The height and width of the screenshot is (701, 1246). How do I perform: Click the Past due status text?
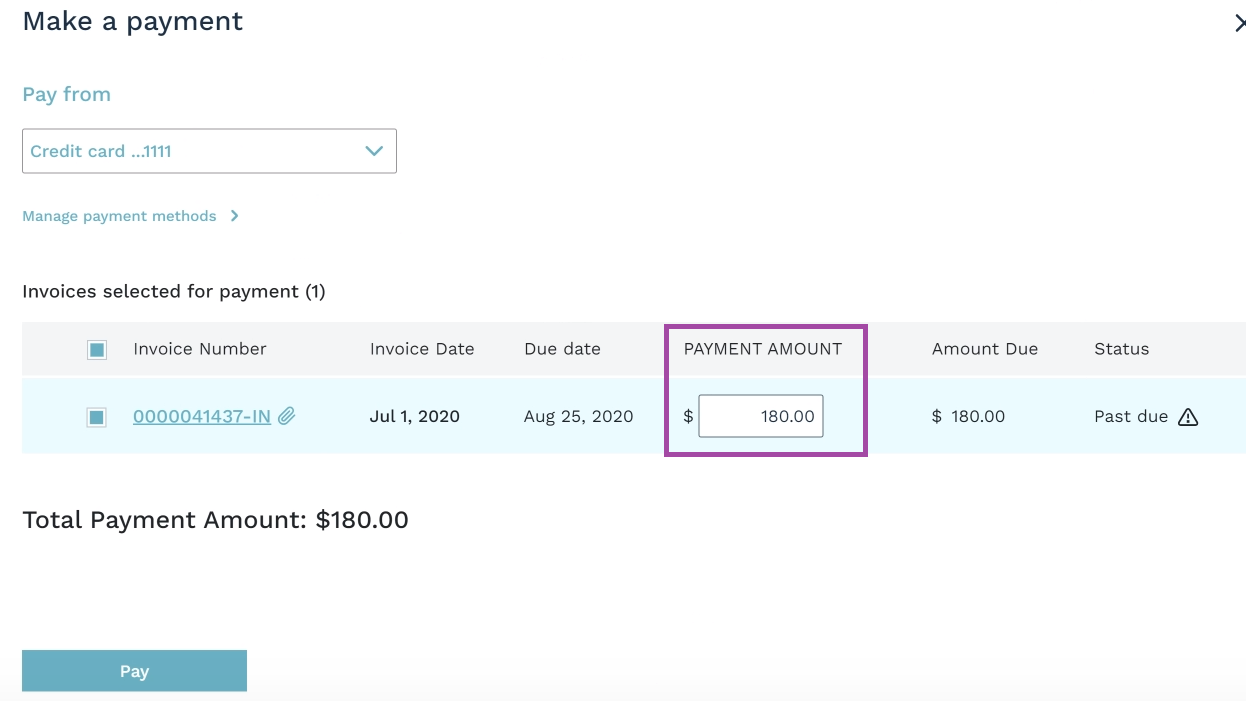point(1130,416)
